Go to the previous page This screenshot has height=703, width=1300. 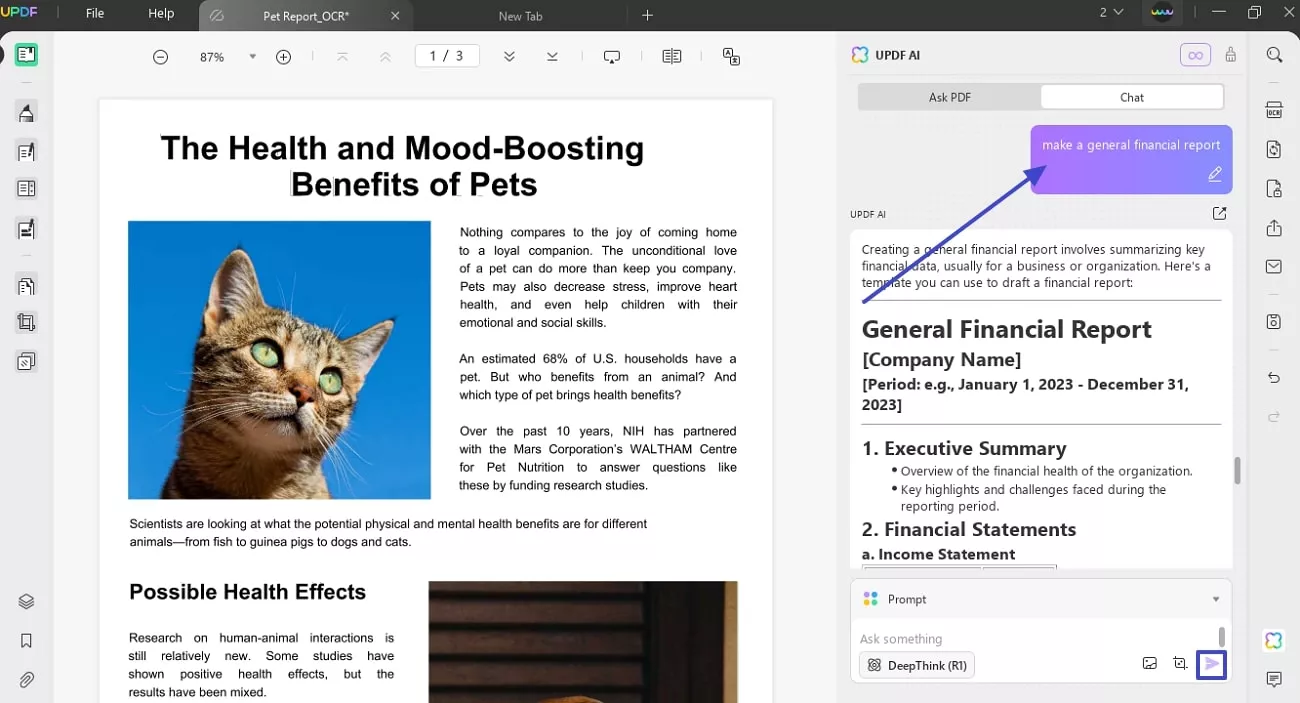pos(385,57)
